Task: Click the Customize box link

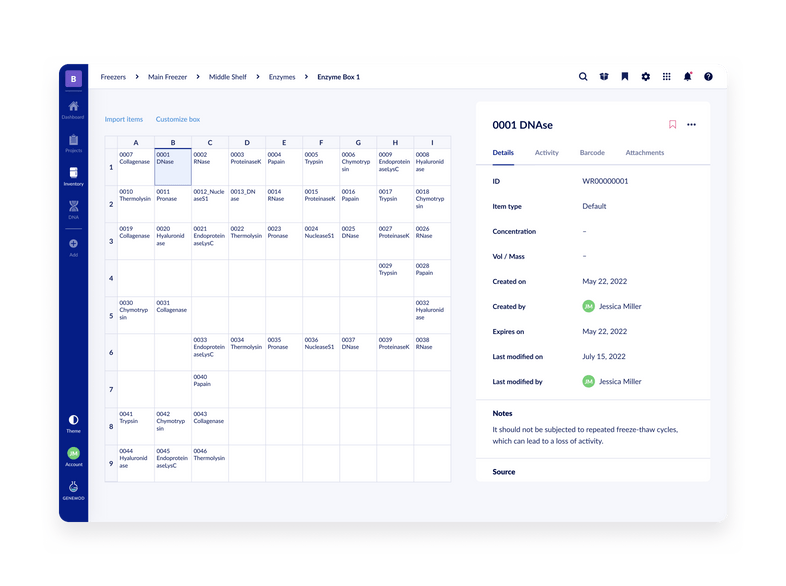Action: (x=178, y=119)
